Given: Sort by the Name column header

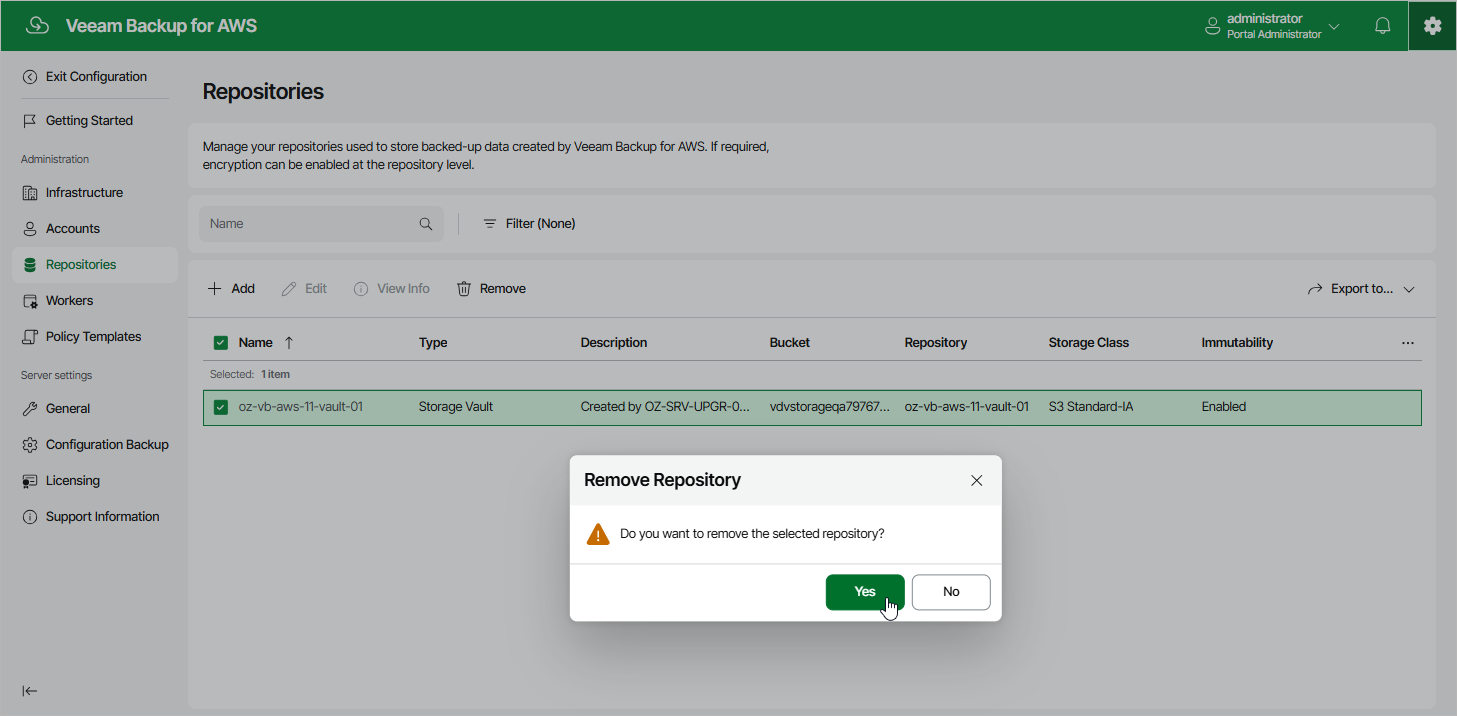Looking at the screenshot, I should [255, 343].
